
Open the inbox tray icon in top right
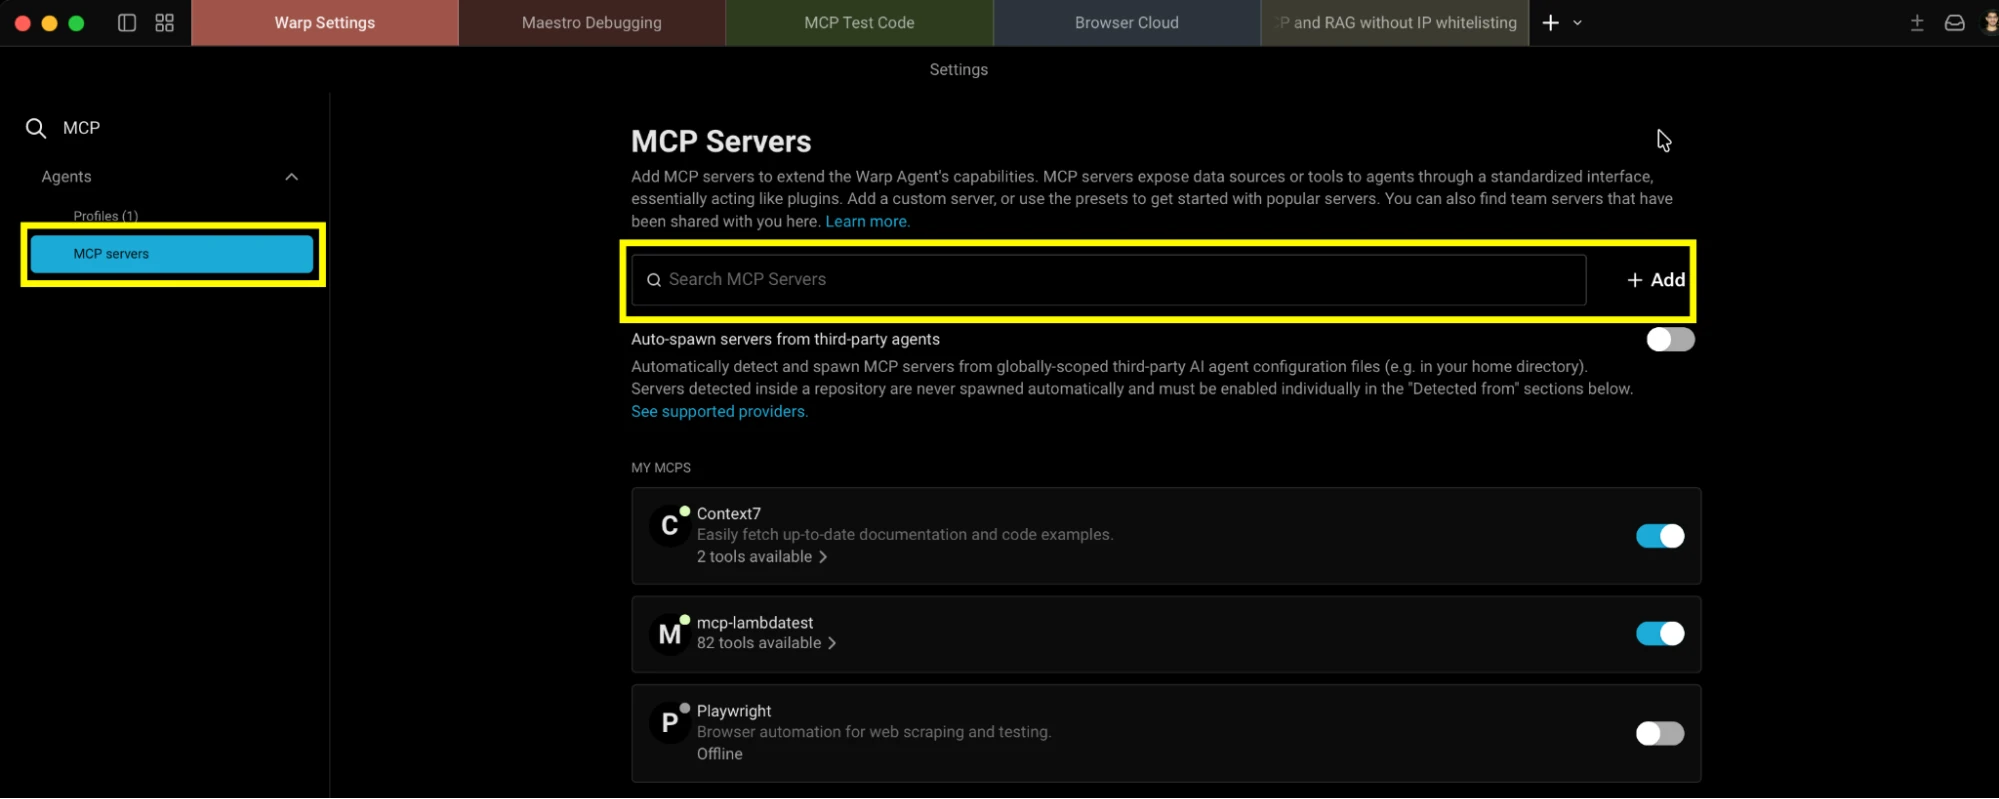click(1954, 23)
